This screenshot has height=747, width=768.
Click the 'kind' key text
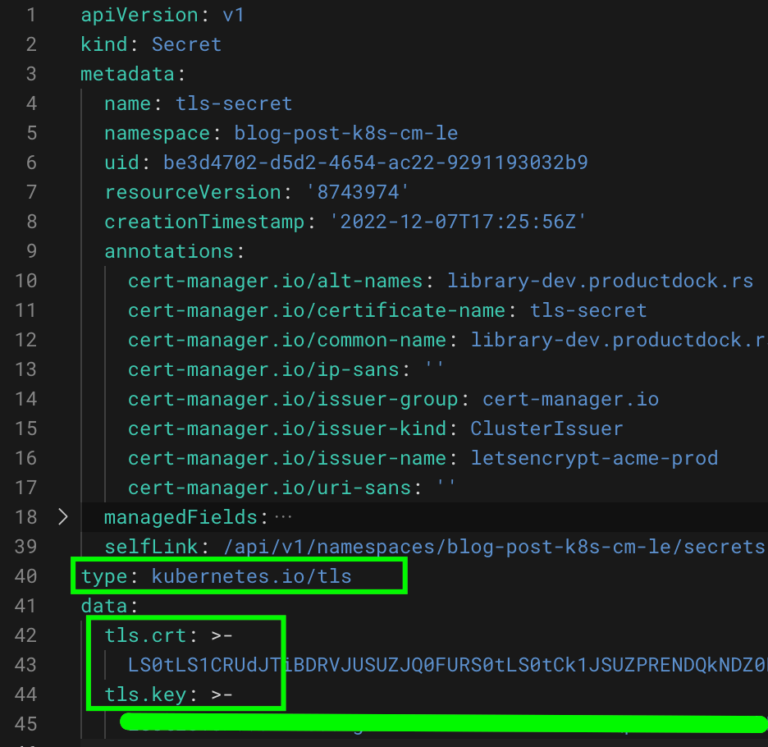(104, 45)
